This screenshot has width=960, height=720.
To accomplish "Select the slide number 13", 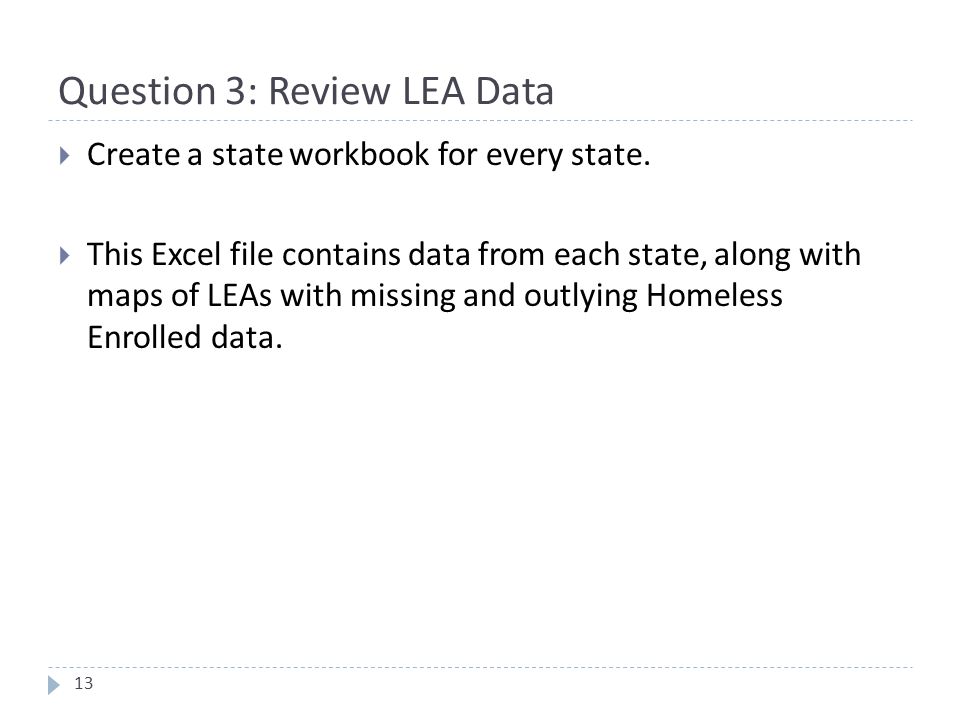I will 83,683.
